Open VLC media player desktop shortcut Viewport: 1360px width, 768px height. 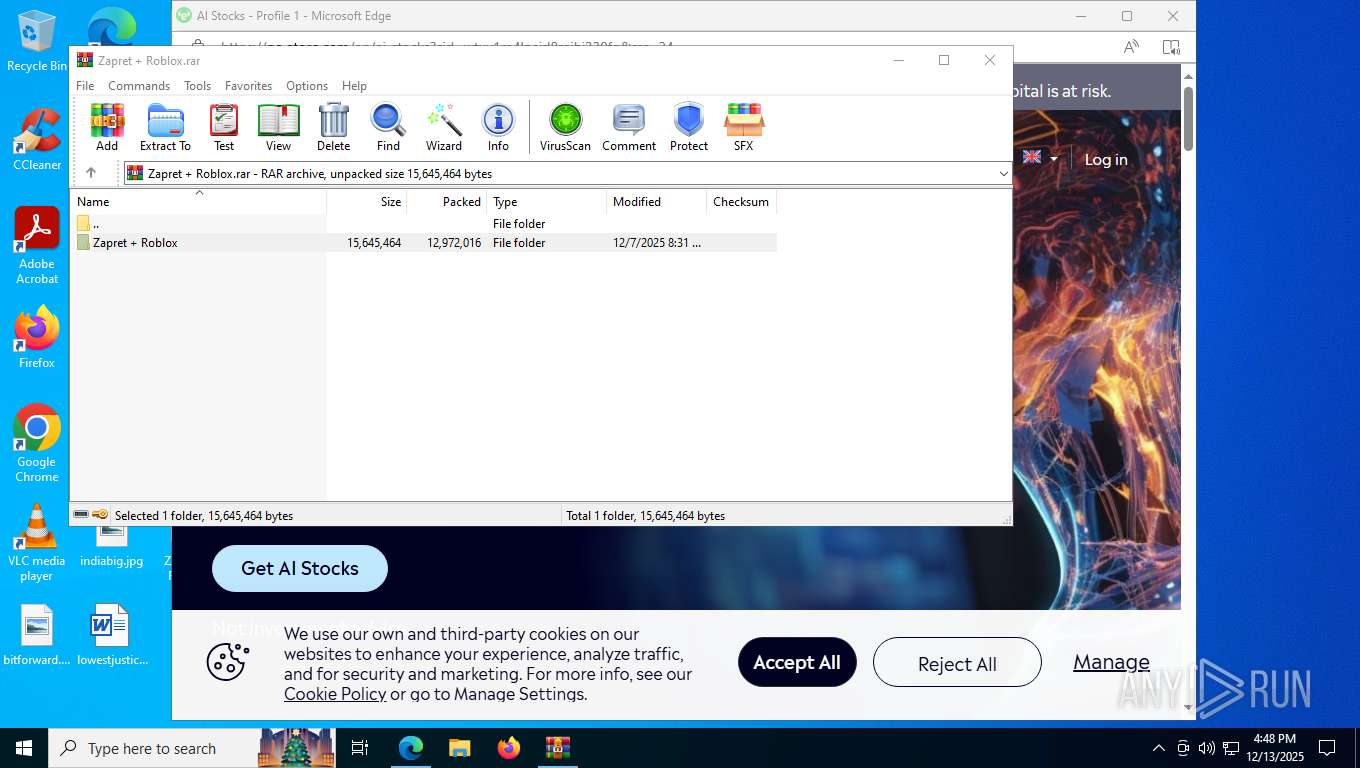pyautogui.click(x=37, y=542)
